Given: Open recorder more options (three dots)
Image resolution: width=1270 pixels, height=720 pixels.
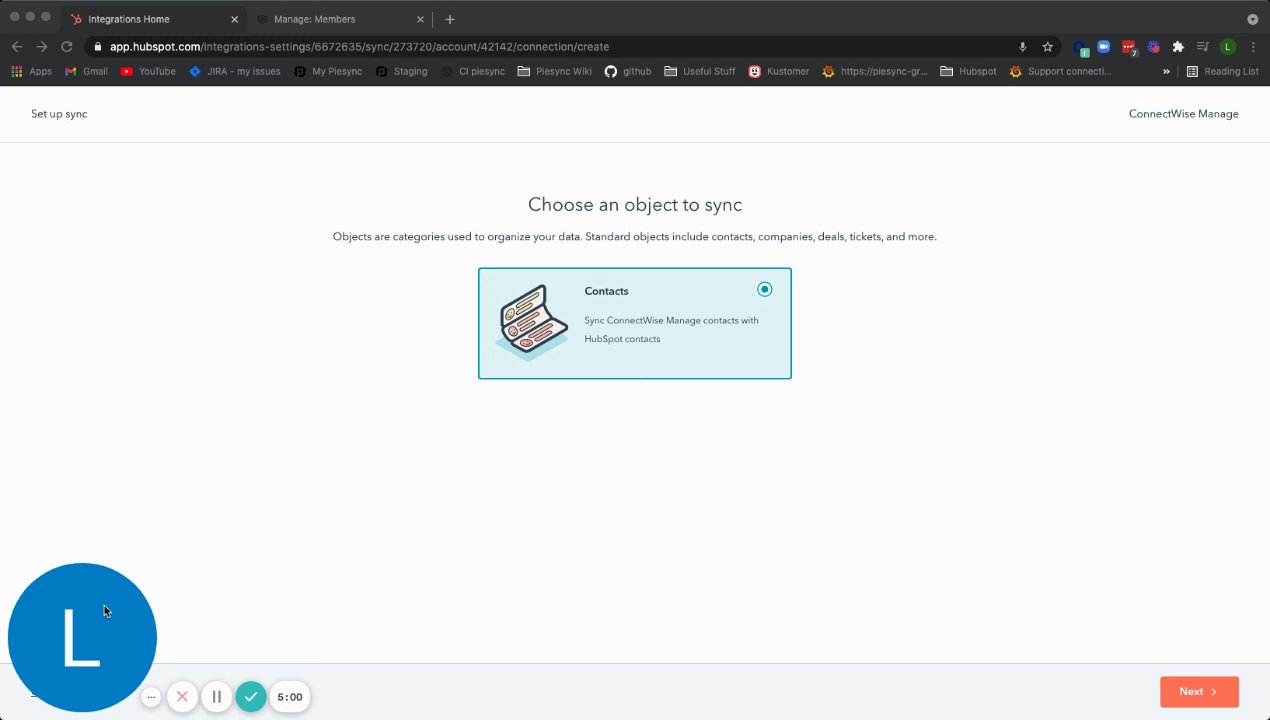Looking at the screenshot, I should (x=151, y=697).
